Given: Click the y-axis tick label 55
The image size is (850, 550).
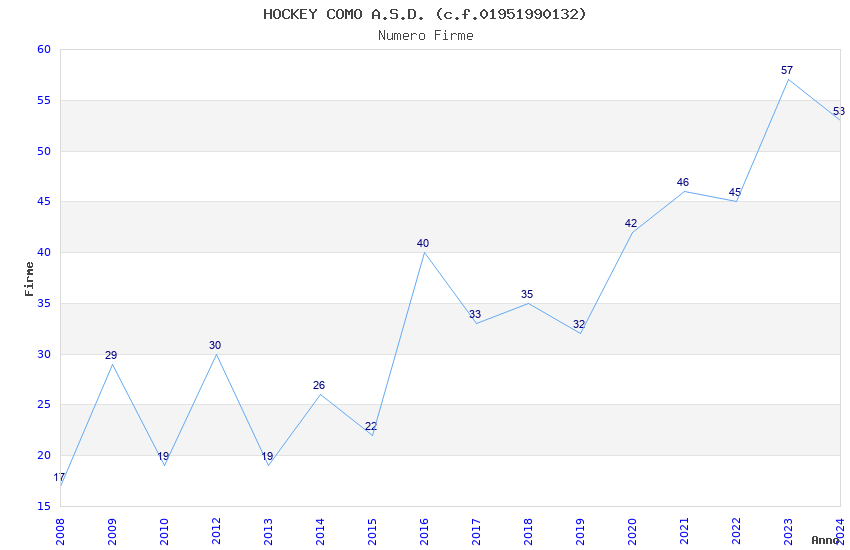Looking at the screenshot, I should click(x=44, y=100).
